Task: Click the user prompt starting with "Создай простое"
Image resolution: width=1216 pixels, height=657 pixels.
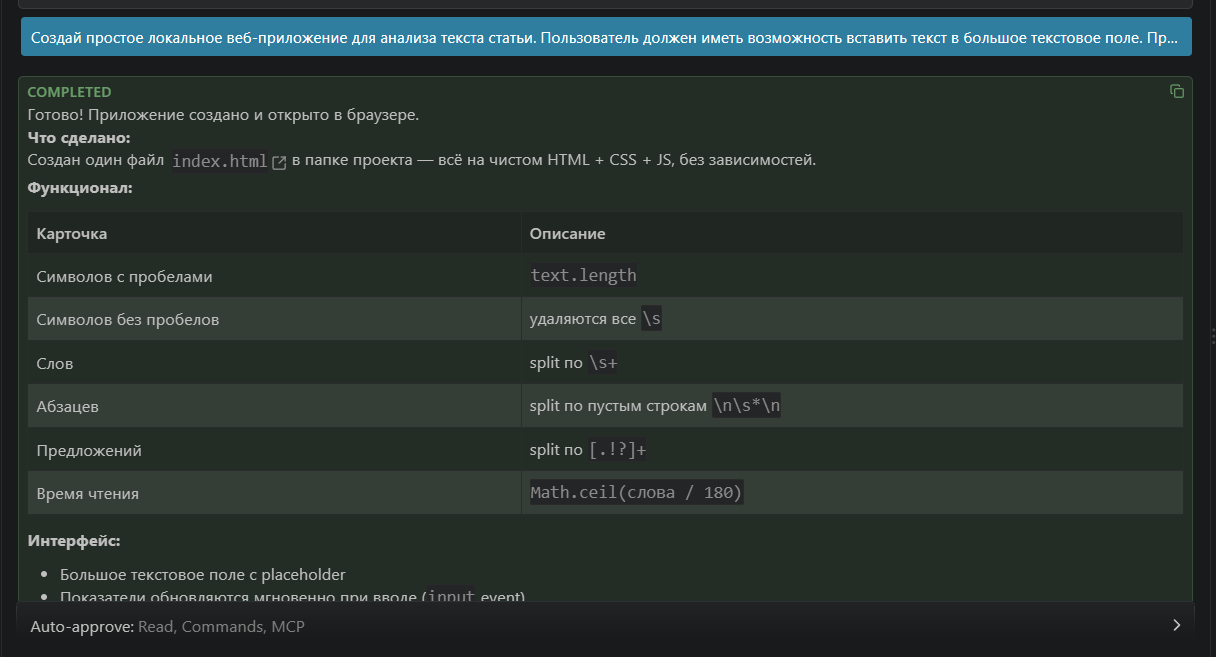Action: click(x=606, y=37)
